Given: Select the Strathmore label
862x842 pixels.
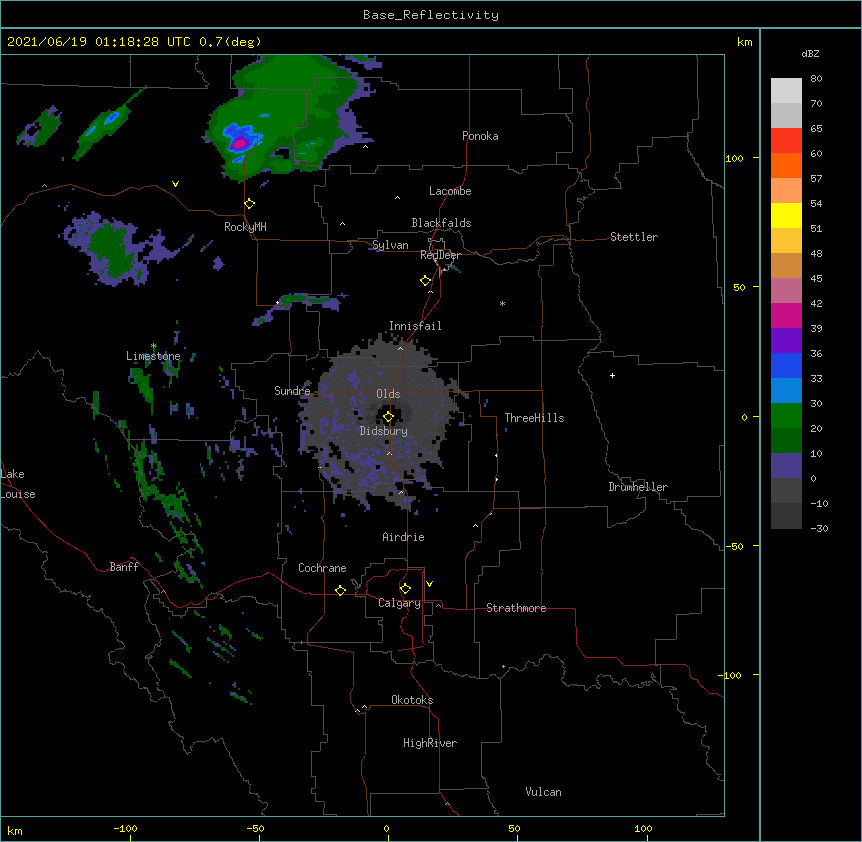Looking at the screenshot, I should click(x=516, y=608).
